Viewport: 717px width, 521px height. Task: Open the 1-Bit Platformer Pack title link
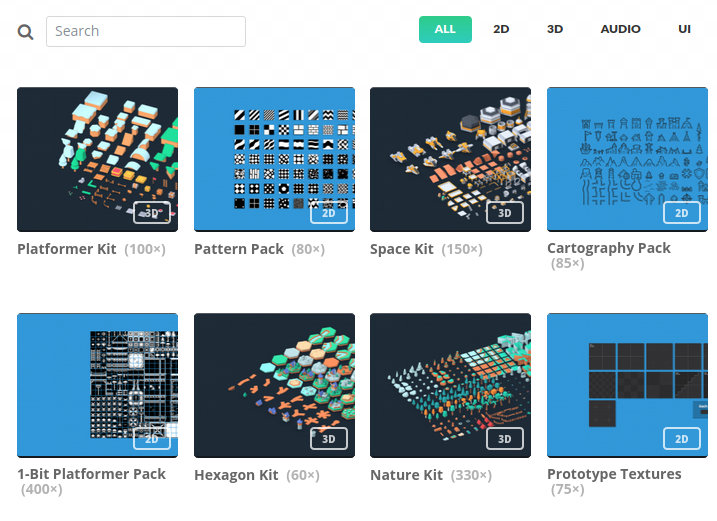pos(91,474)
